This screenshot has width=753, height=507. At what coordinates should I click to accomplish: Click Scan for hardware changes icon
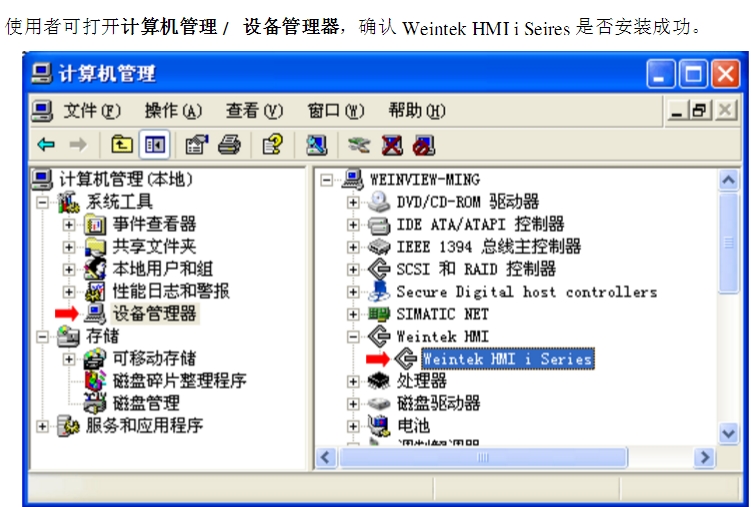pyautogui.click(x=316, y=145)
